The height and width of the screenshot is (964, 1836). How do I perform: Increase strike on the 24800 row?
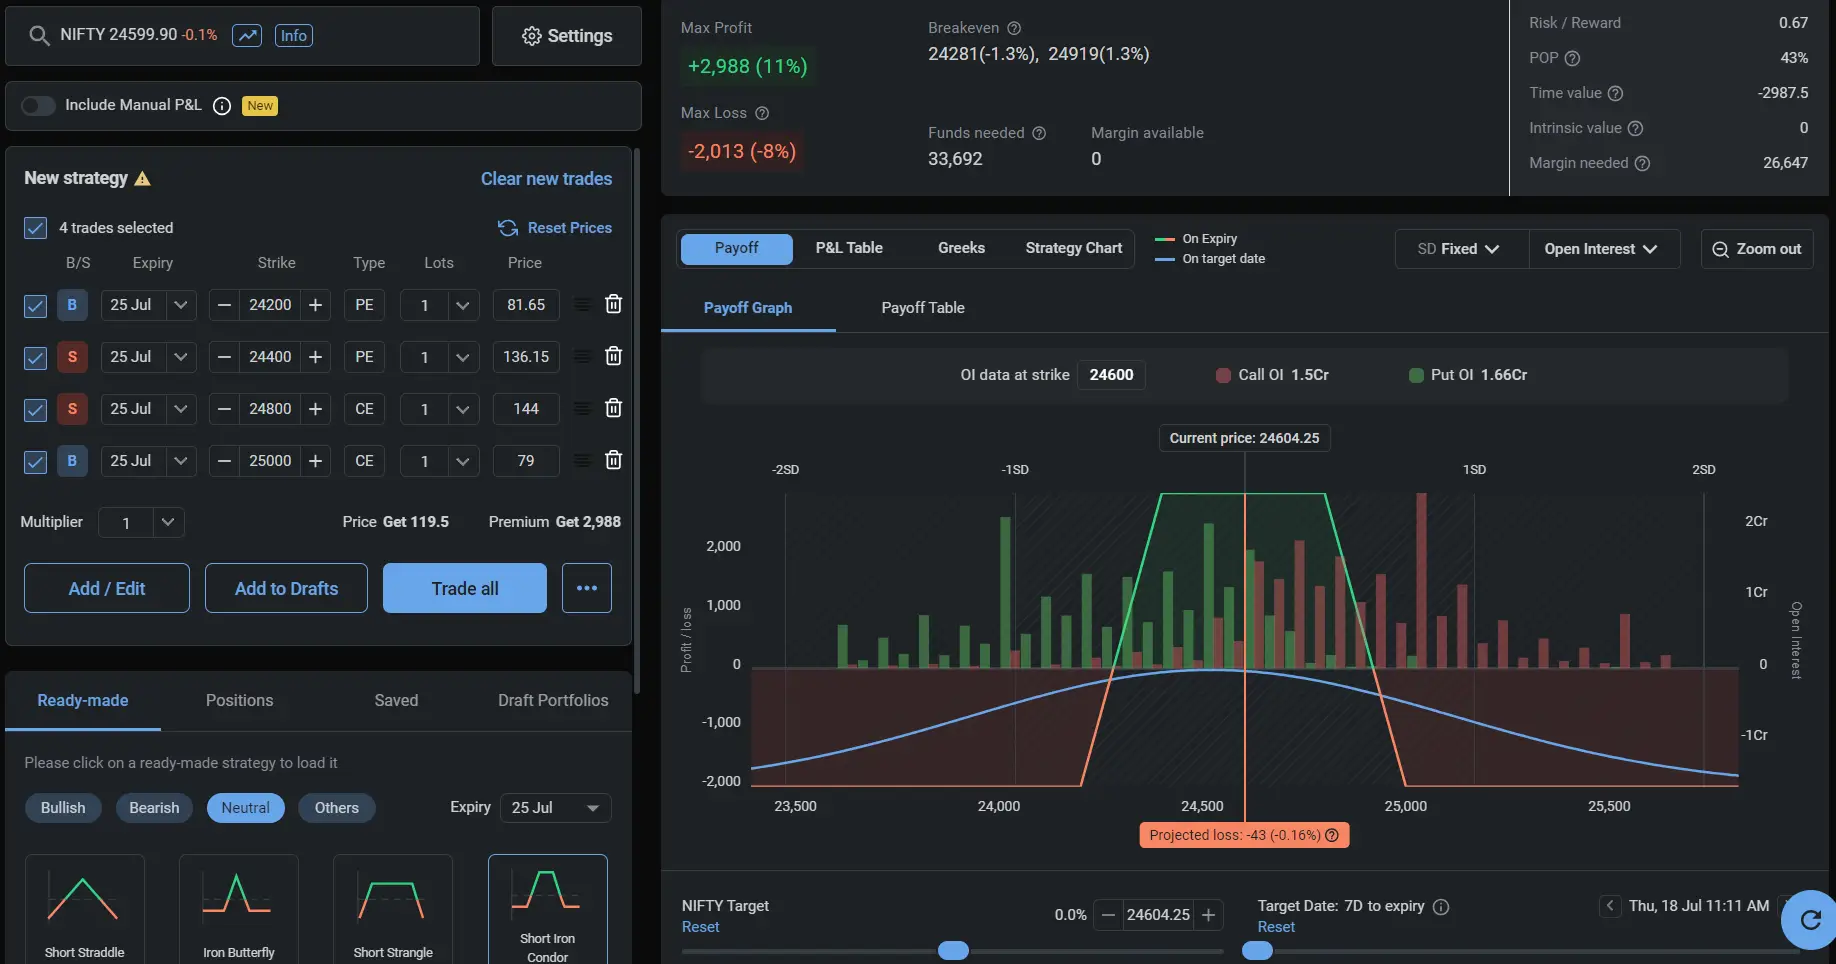pos(315,409)
